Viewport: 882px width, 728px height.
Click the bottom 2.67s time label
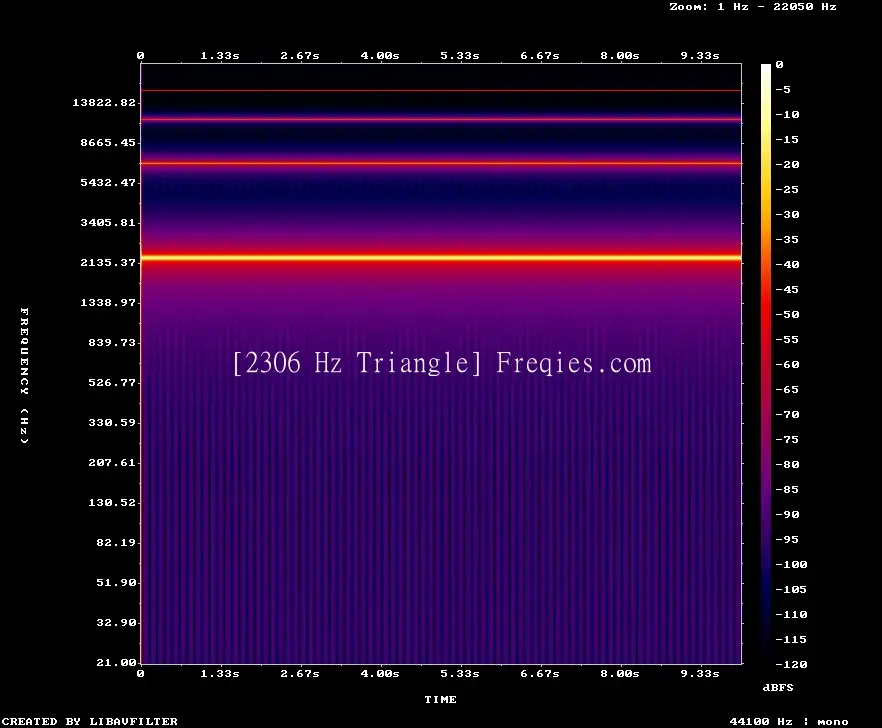point(300,673)
